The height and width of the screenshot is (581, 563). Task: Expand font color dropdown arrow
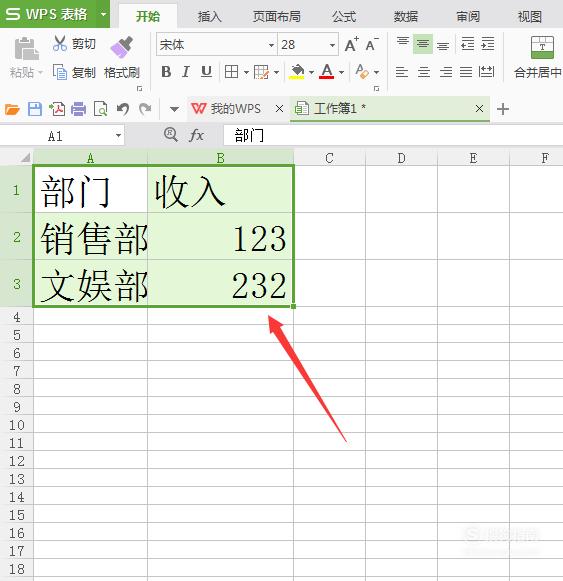(x=341, y=72)
